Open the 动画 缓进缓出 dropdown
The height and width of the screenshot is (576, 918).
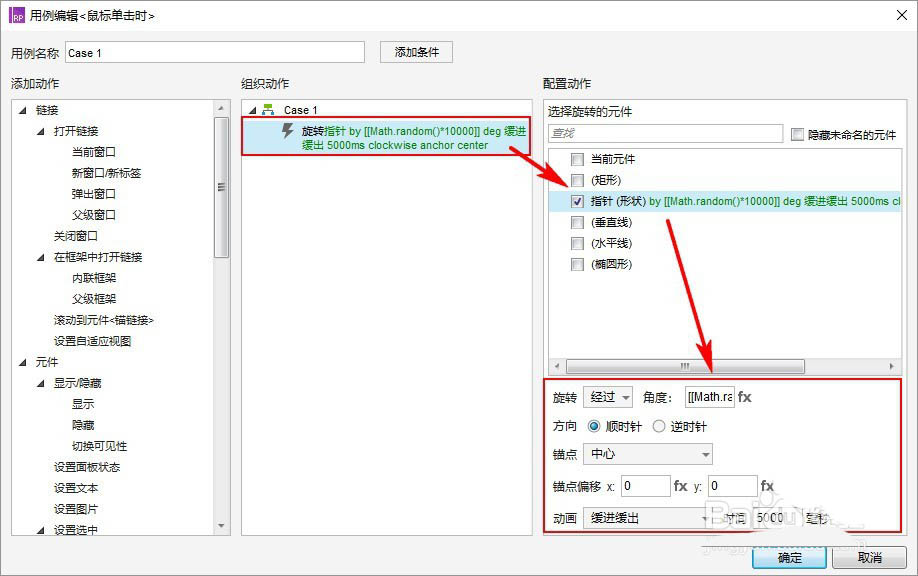[x=648, y=518]
